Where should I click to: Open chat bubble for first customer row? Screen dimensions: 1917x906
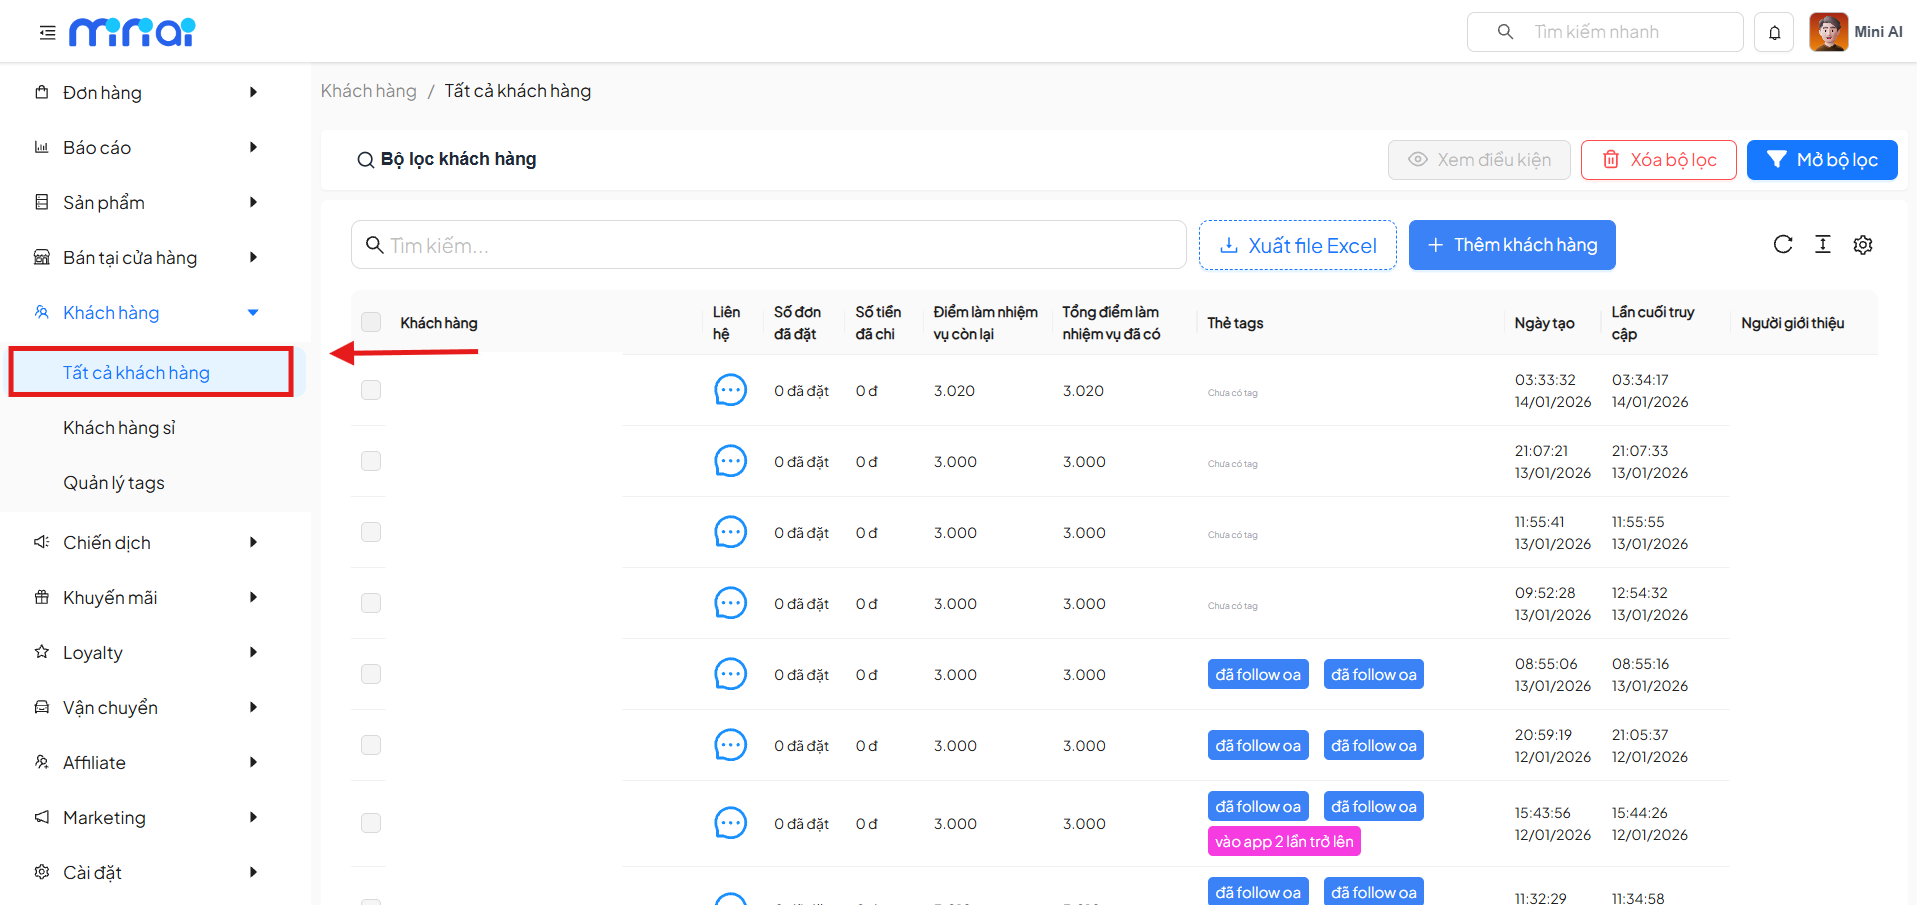point(730,390)
